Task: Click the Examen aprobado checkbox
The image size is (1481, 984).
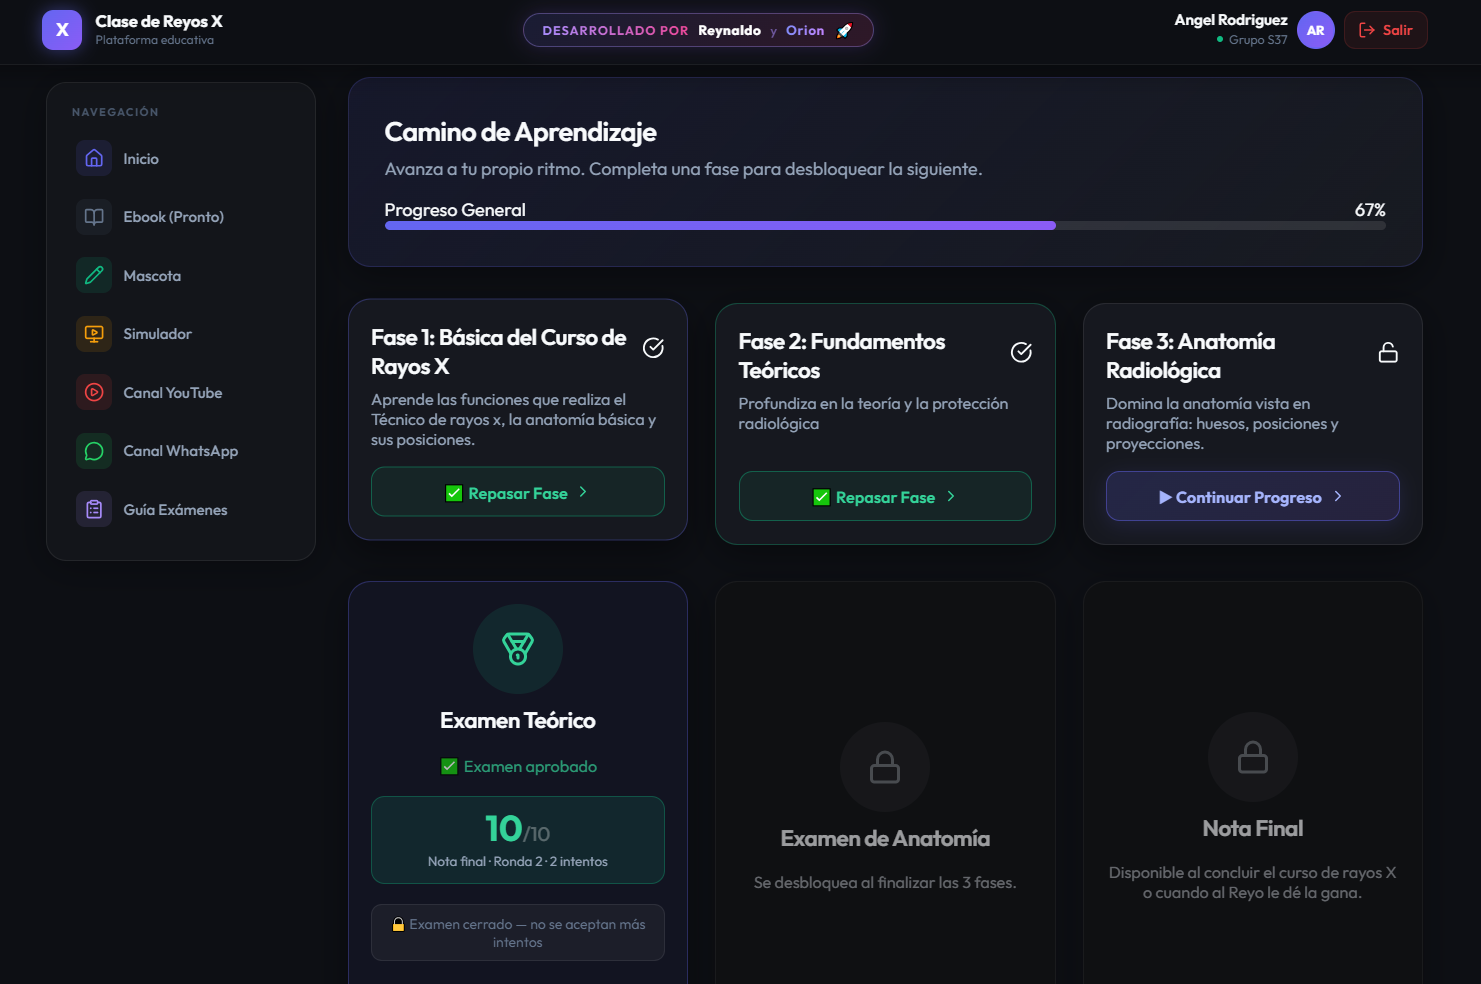Action: click(447, 766)
